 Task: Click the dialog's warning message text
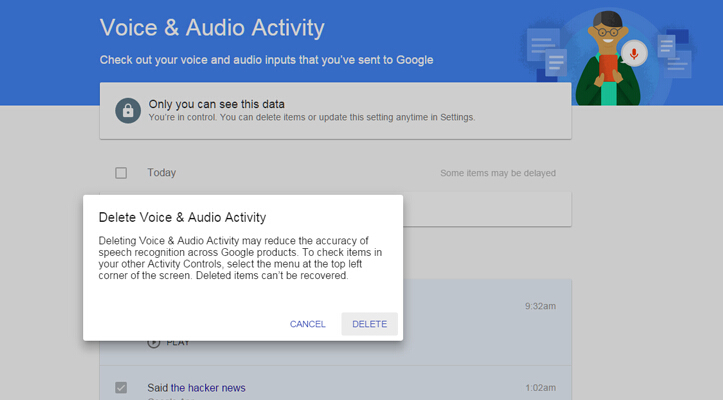point(240,258)
